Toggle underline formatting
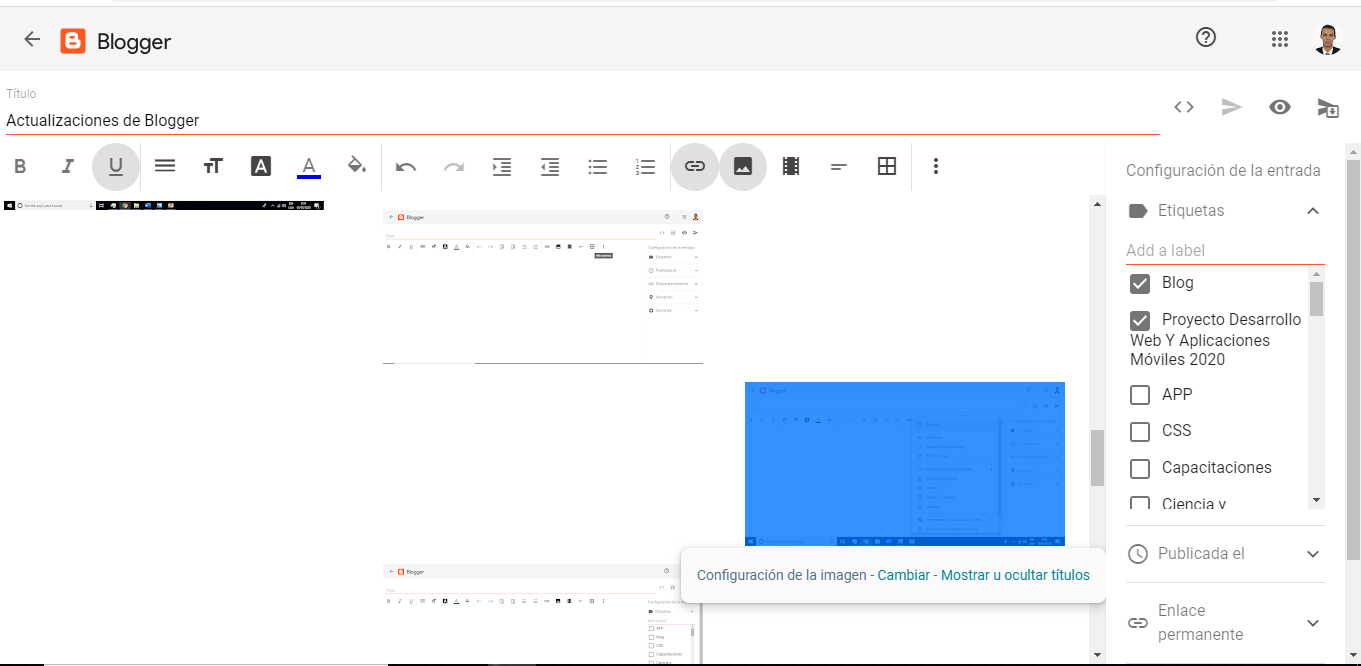This screenshot has width=1361, height=666. [116, 167]
